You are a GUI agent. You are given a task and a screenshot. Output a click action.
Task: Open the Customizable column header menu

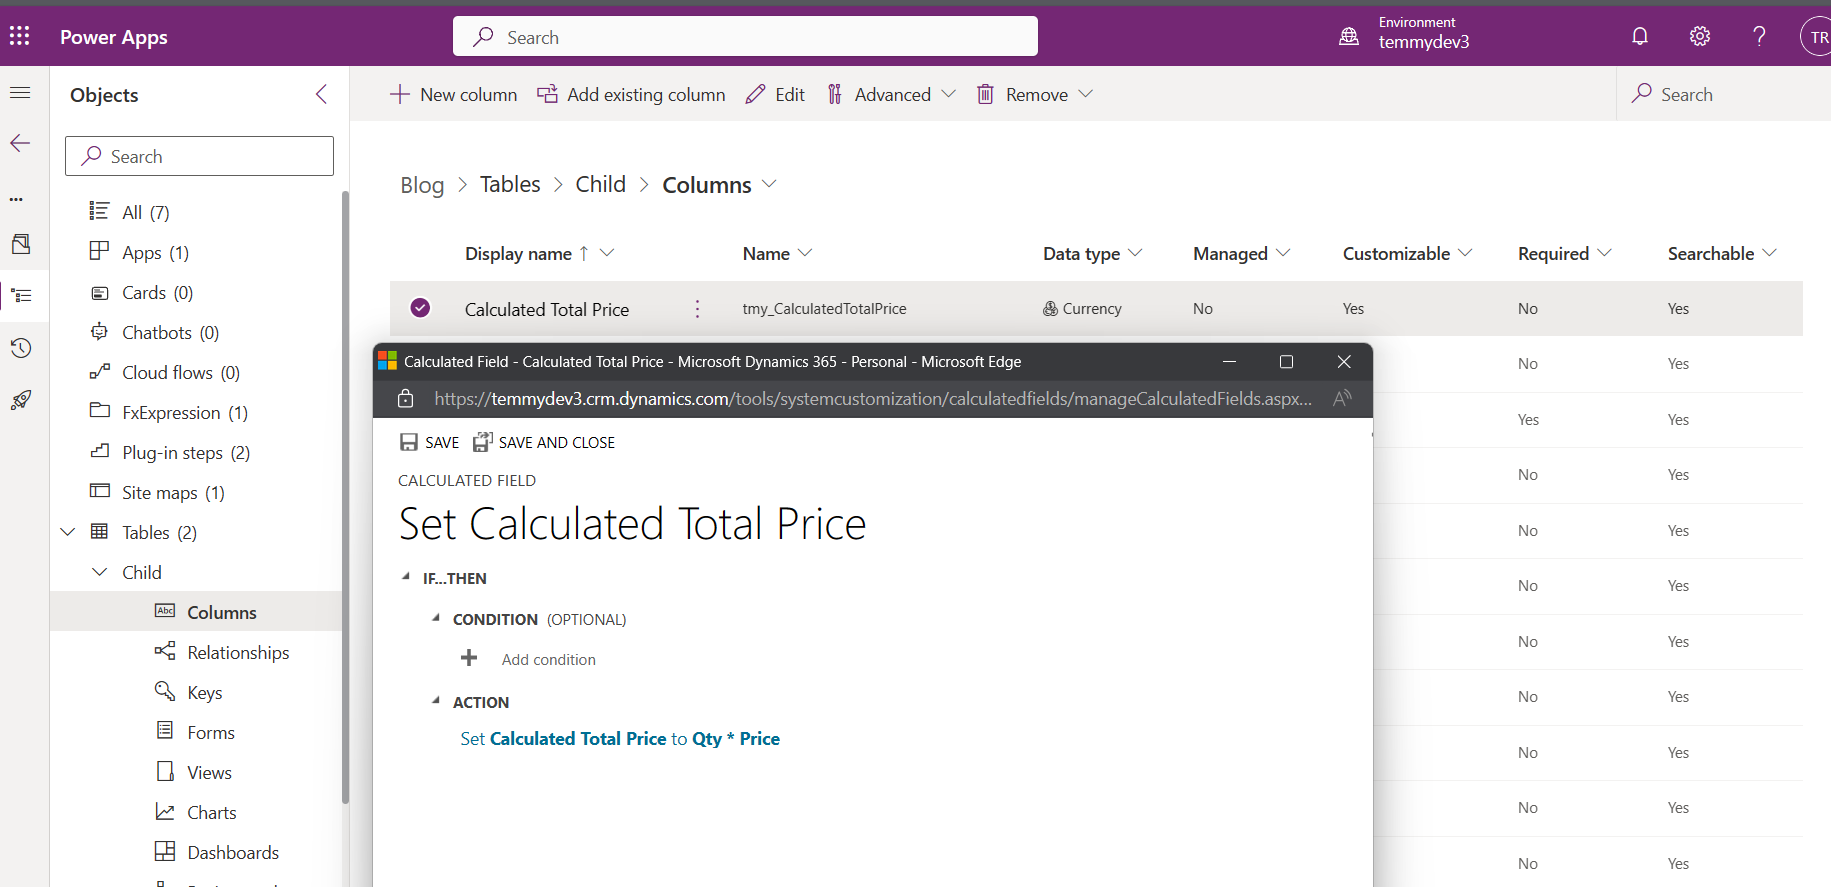click(1465, 253)
